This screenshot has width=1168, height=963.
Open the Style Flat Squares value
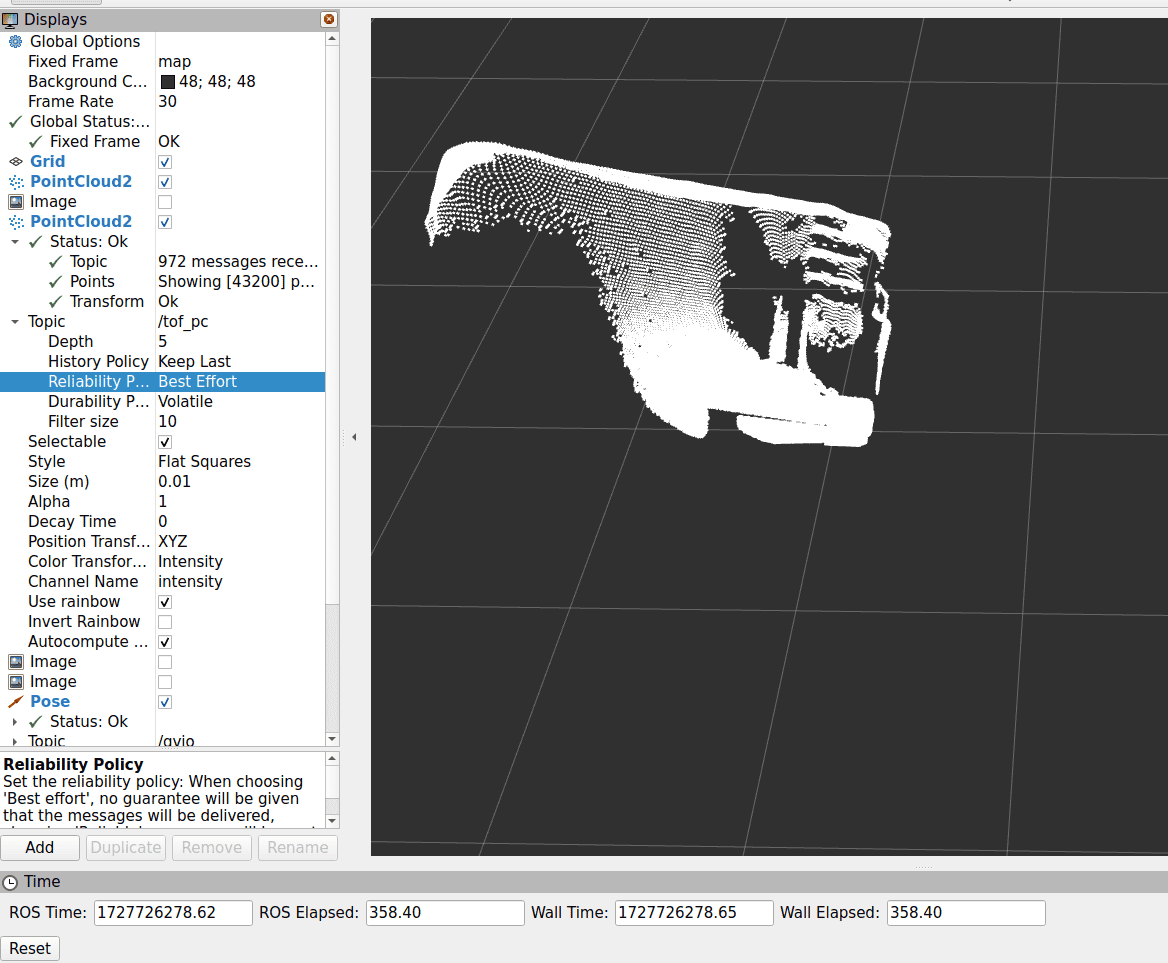click(204, 462)
